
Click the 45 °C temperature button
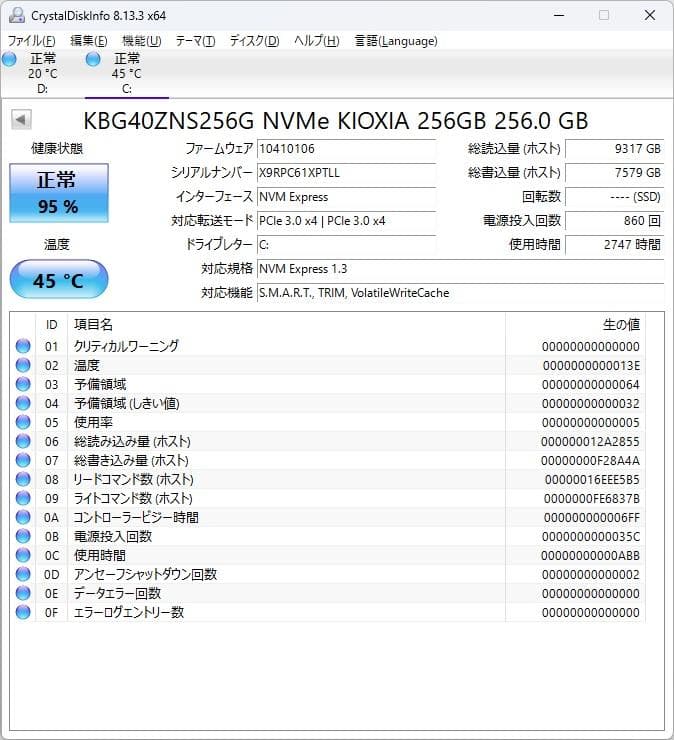tap(59, 279)
